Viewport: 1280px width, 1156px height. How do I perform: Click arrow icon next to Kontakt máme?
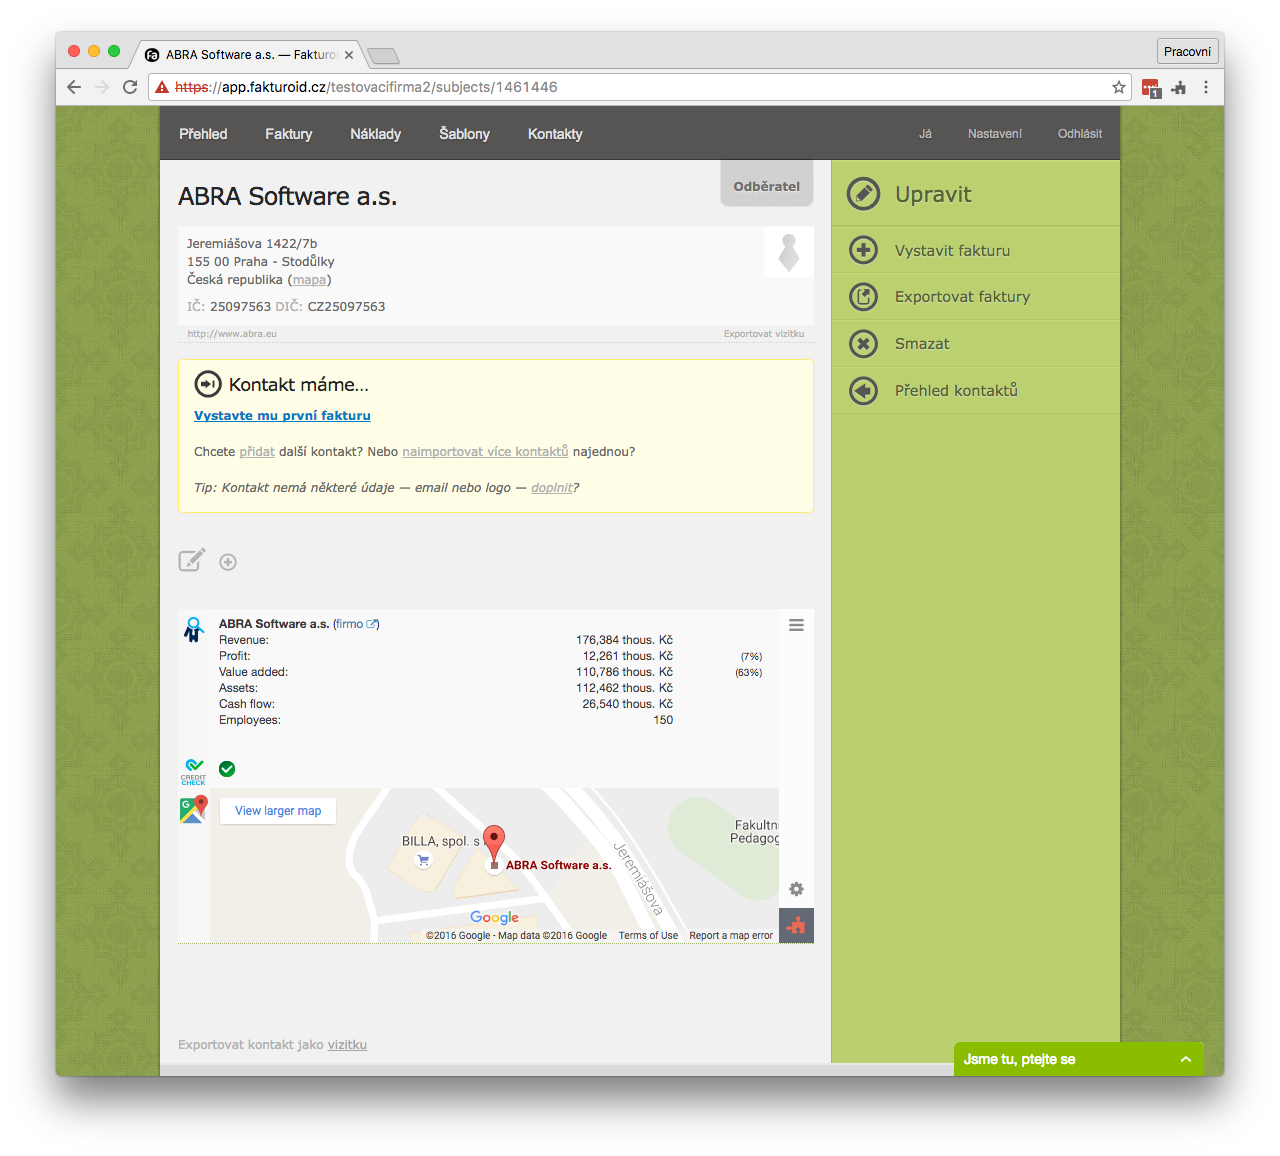tap(208, 384)
